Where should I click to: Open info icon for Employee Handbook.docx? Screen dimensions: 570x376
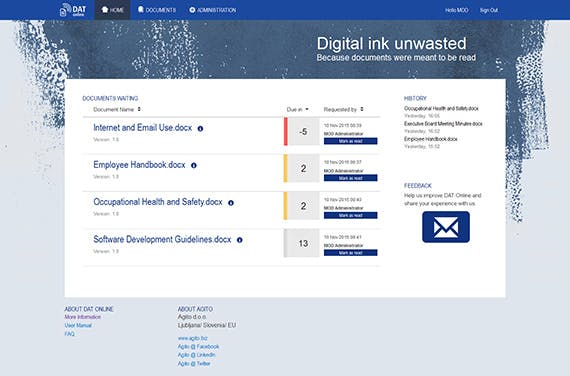click(194, 165)
